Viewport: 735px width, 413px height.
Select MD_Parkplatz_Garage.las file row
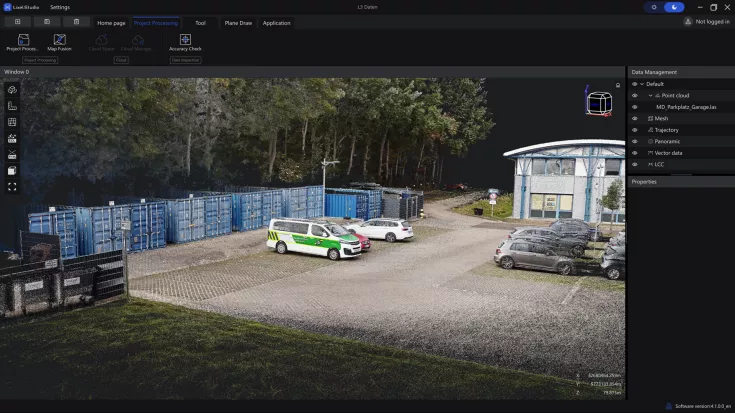681,107
